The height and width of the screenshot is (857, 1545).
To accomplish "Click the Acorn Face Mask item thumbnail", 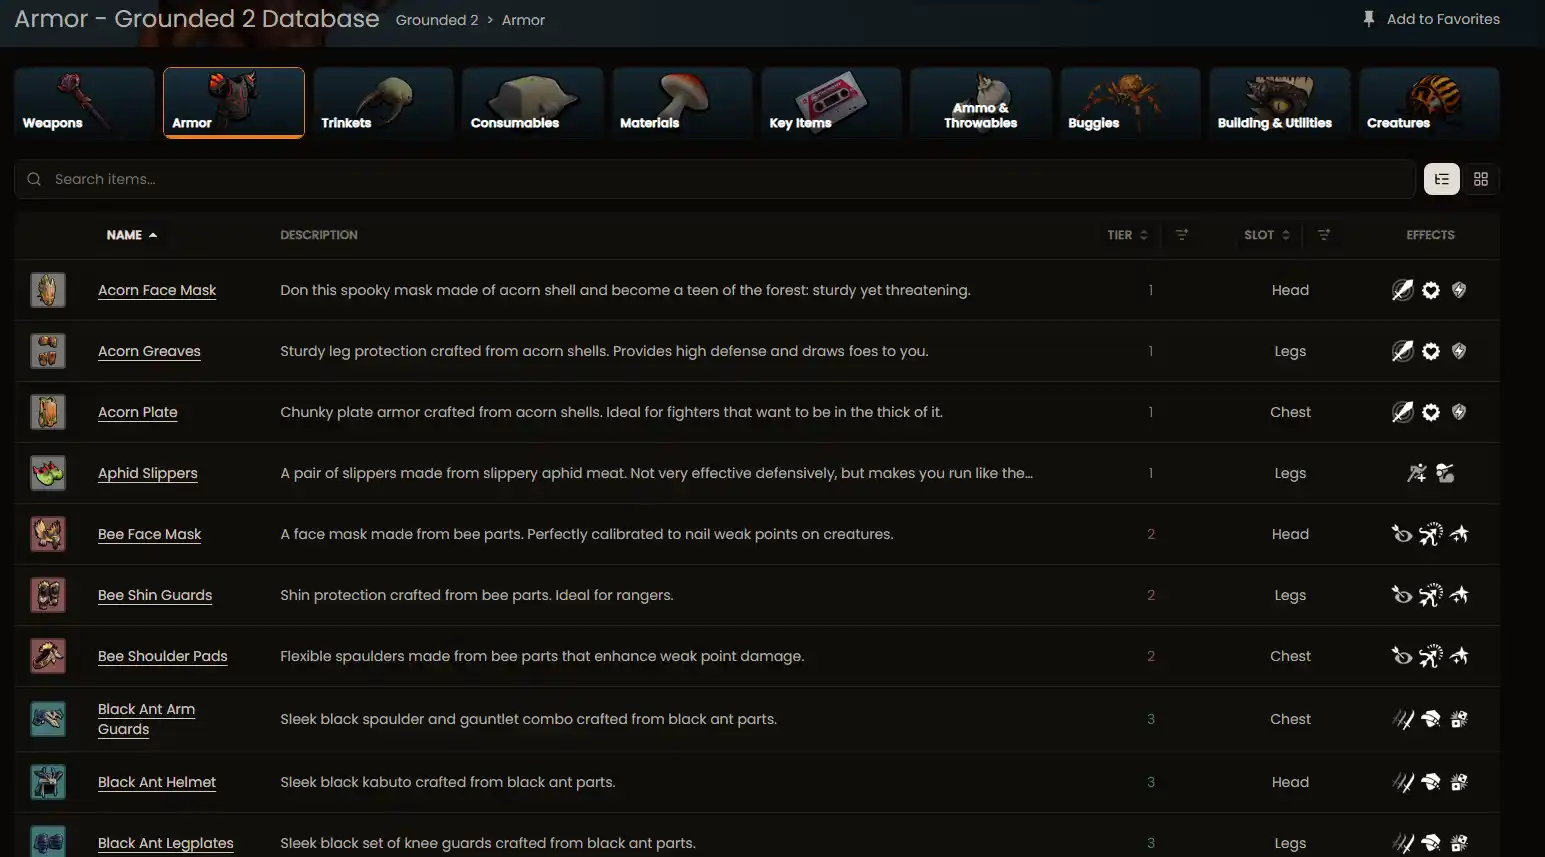I will point(48,290).
